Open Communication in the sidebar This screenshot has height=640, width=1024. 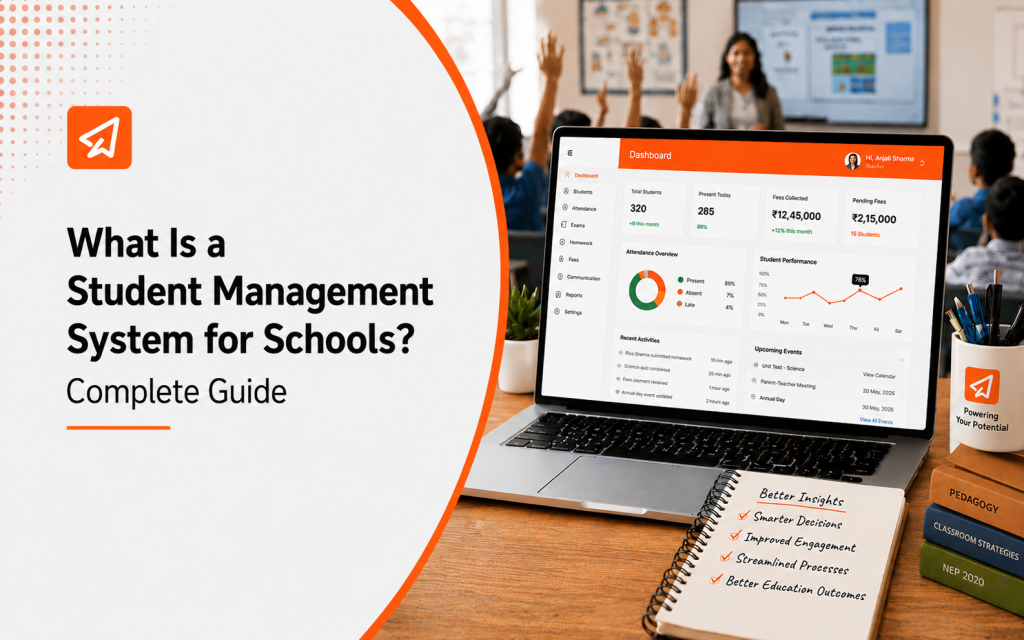(579, 277)
